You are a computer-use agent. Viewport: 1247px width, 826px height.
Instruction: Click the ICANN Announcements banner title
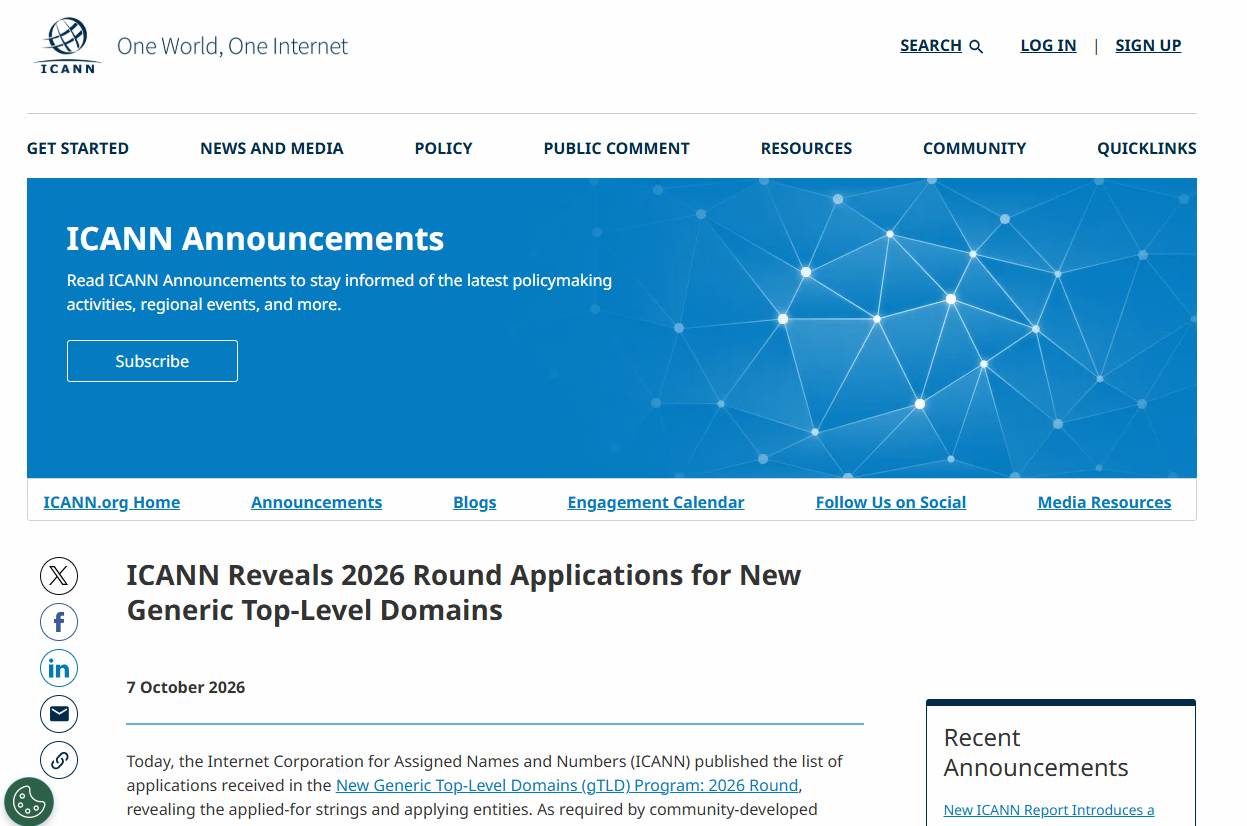pyautogui.click(x=255, y=238)
